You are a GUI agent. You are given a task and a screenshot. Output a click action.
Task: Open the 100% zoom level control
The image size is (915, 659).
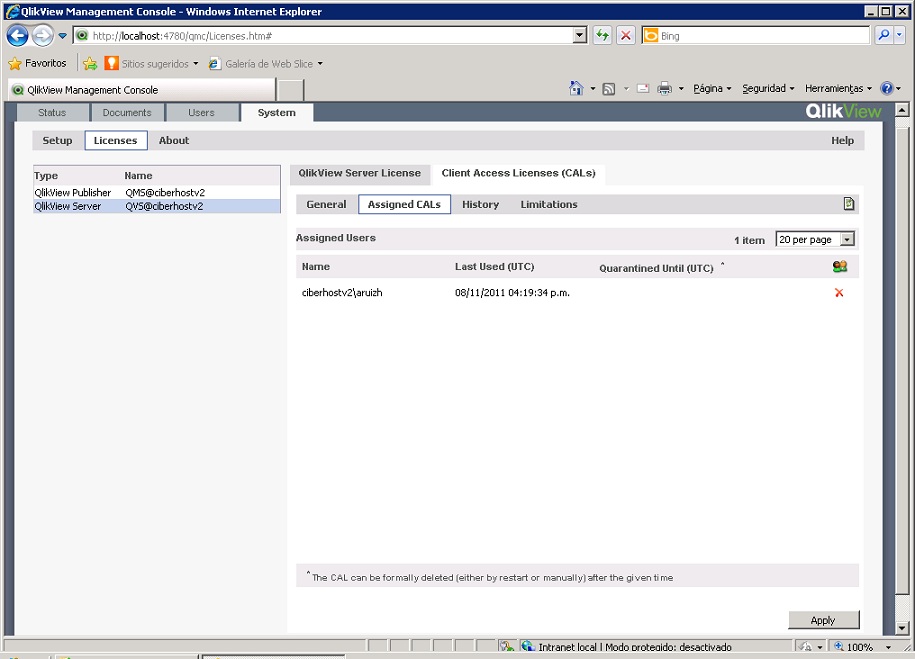tap(863, 647)
